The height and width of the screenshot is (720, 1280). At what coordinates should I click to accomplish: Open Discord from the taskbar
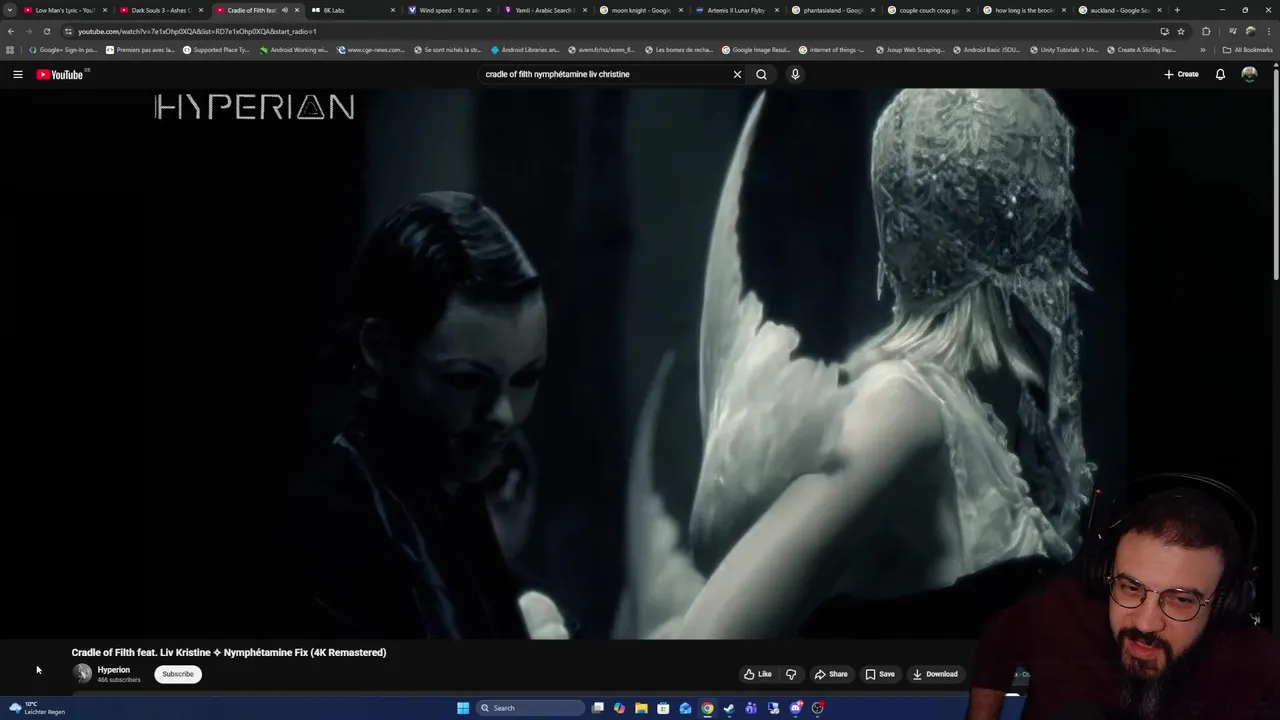(x=796, y=708)
